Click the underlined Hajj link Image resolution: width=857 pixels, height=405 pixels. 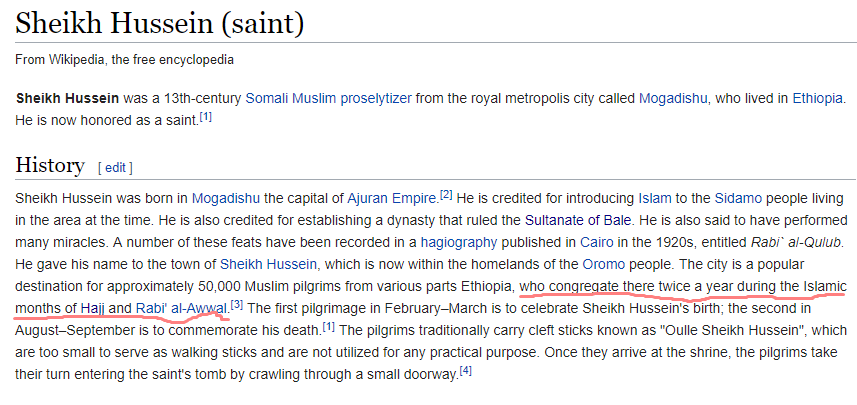pyautogui.click(x=93, y=308)
